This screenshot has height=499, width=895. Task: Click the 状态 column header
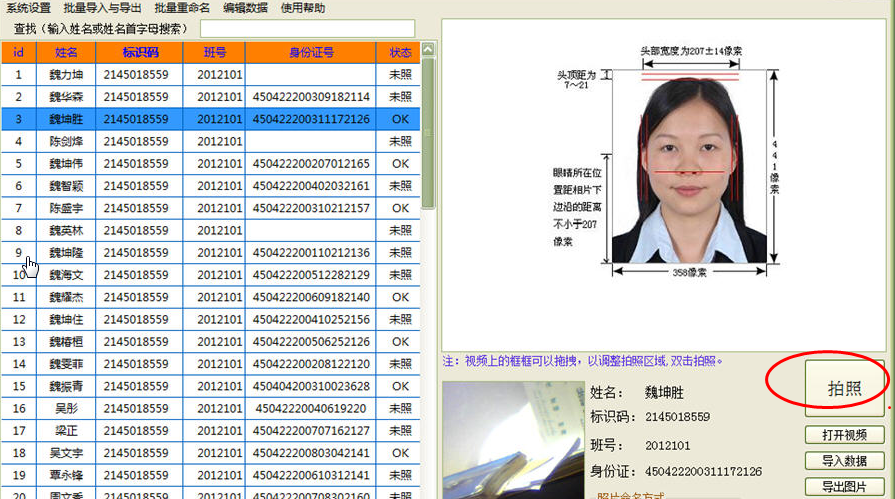400,52
